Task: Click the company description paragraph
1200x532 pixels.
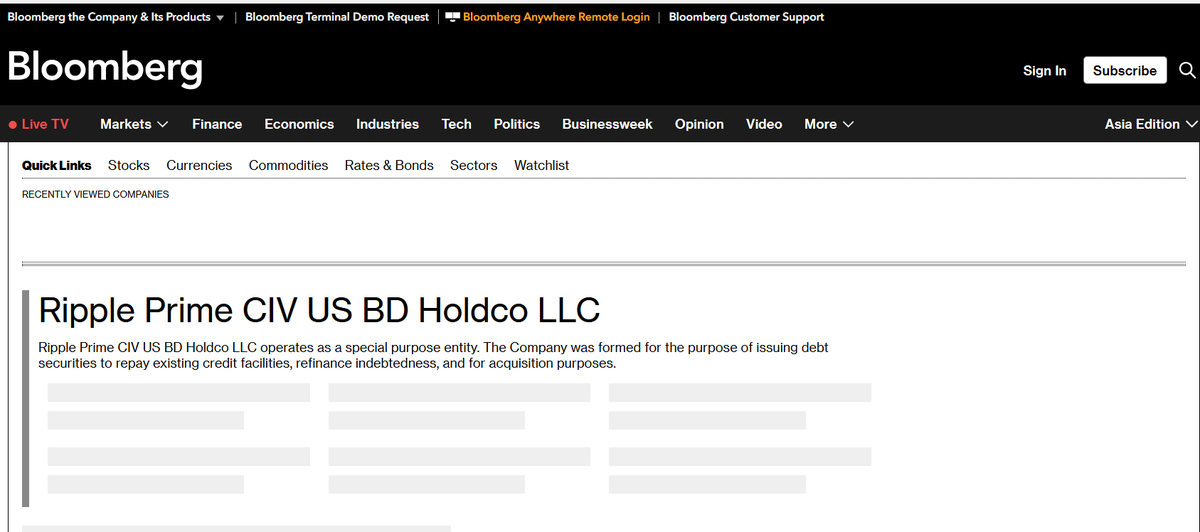Action: [x=433, y=355]
